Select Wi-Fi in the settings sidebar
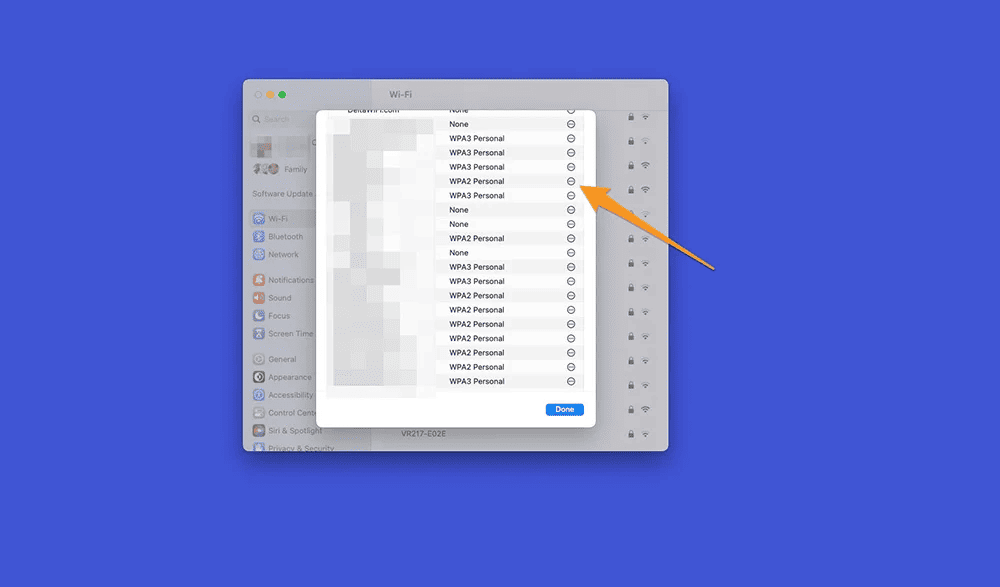This screenshot has height=587, width=1000. [277, 219]
